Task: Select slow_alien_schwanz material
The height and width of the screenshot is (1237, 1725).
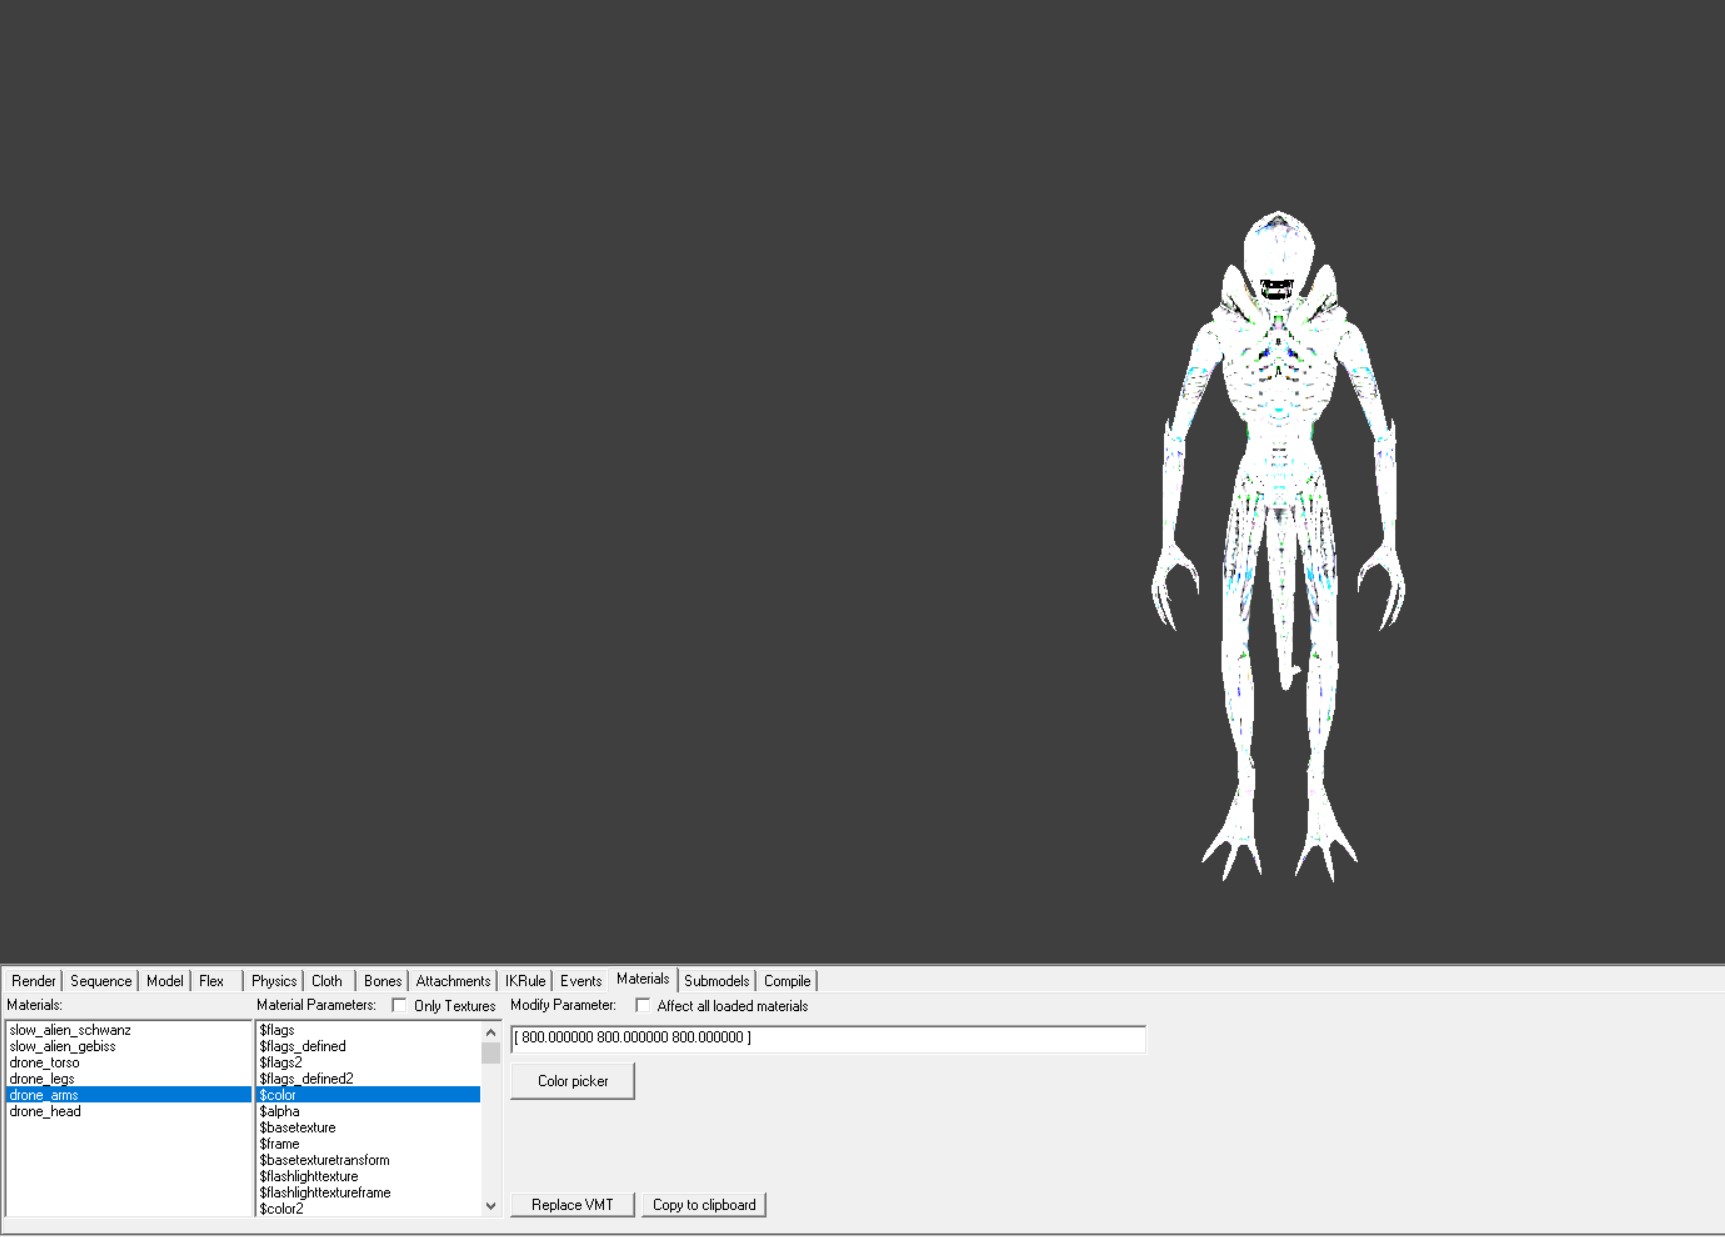Action: 128,1030
